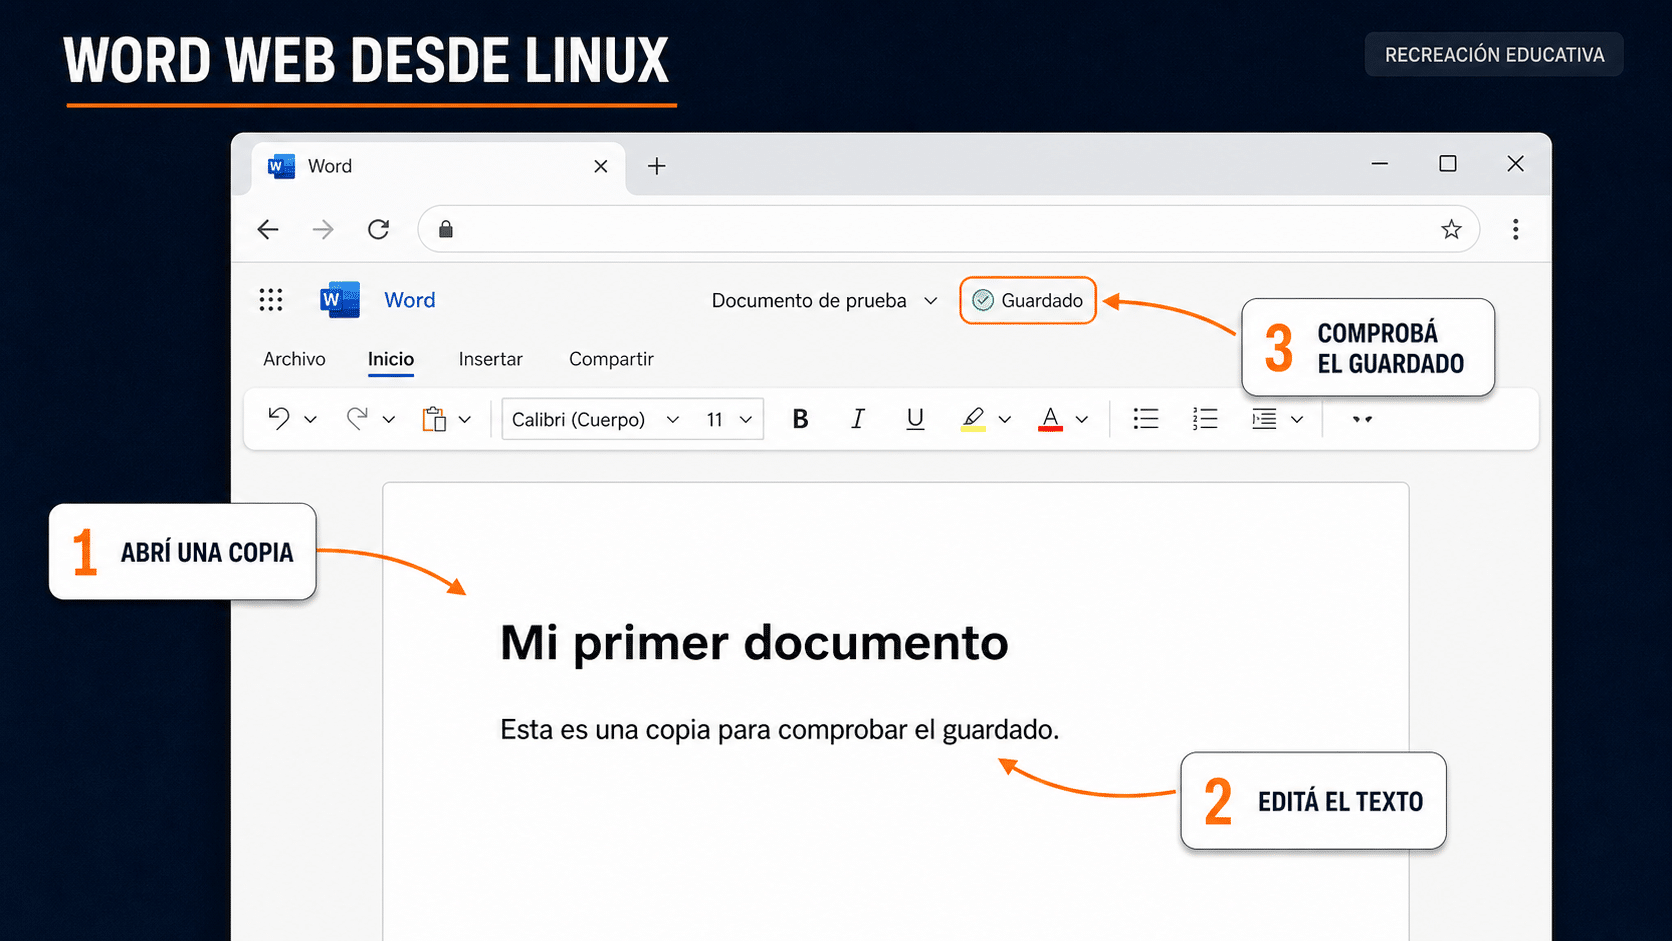Go back in the browser
Viewport: 1672px width, 941px height.
[268, 230]
